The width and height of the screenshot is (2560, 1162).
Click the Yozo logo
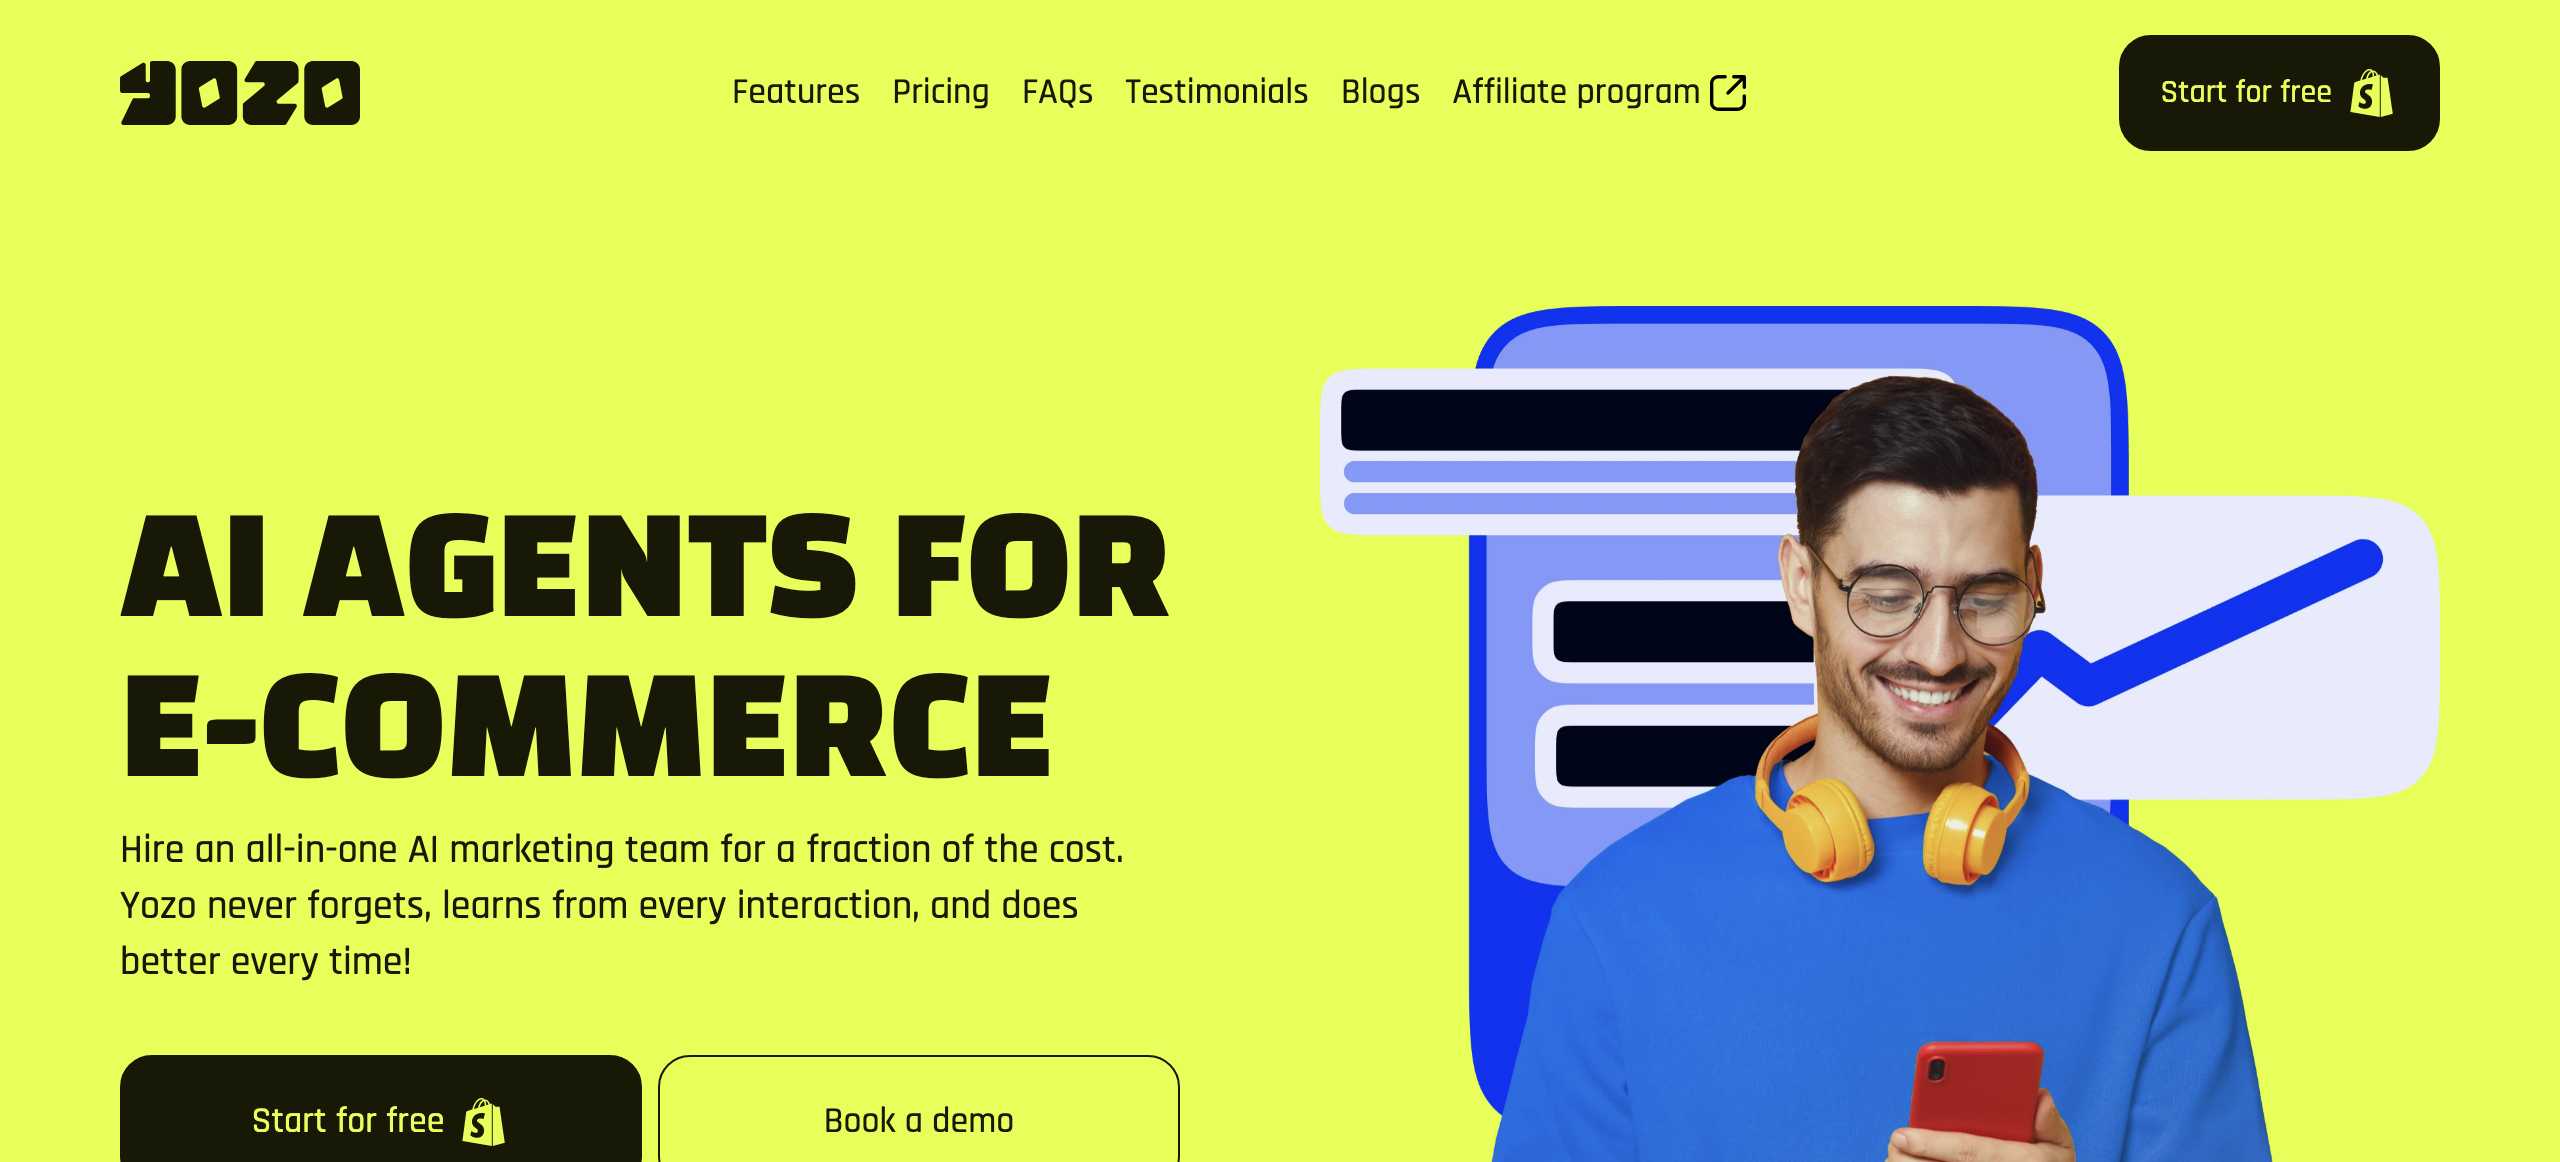[240, 93]
